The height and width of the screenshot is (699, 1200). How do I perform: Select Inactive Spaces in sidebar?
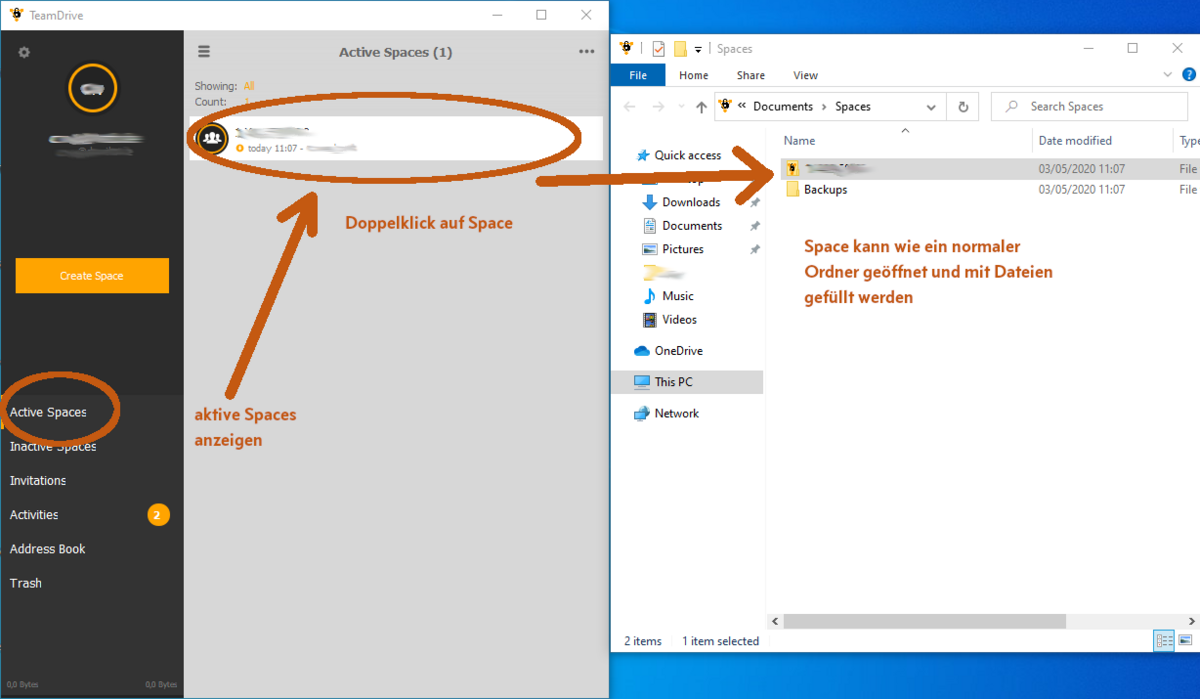(53, 446)
